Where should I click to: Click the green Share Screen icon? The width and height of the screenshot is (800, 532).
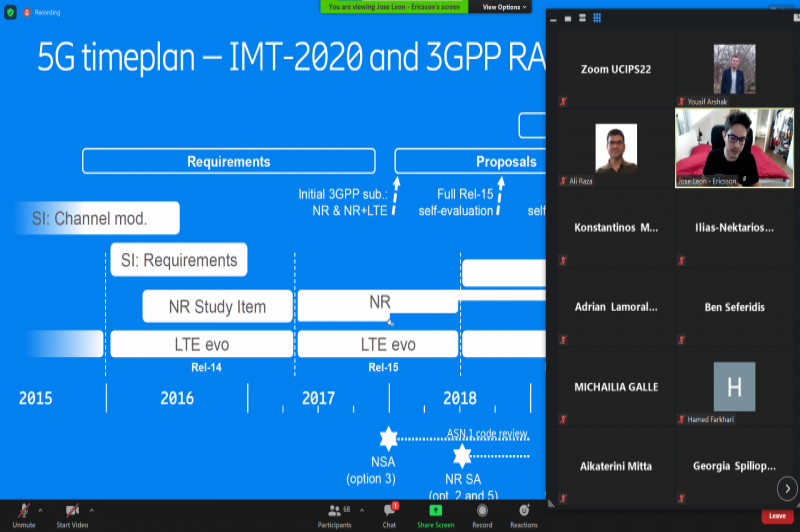point(436,511)
